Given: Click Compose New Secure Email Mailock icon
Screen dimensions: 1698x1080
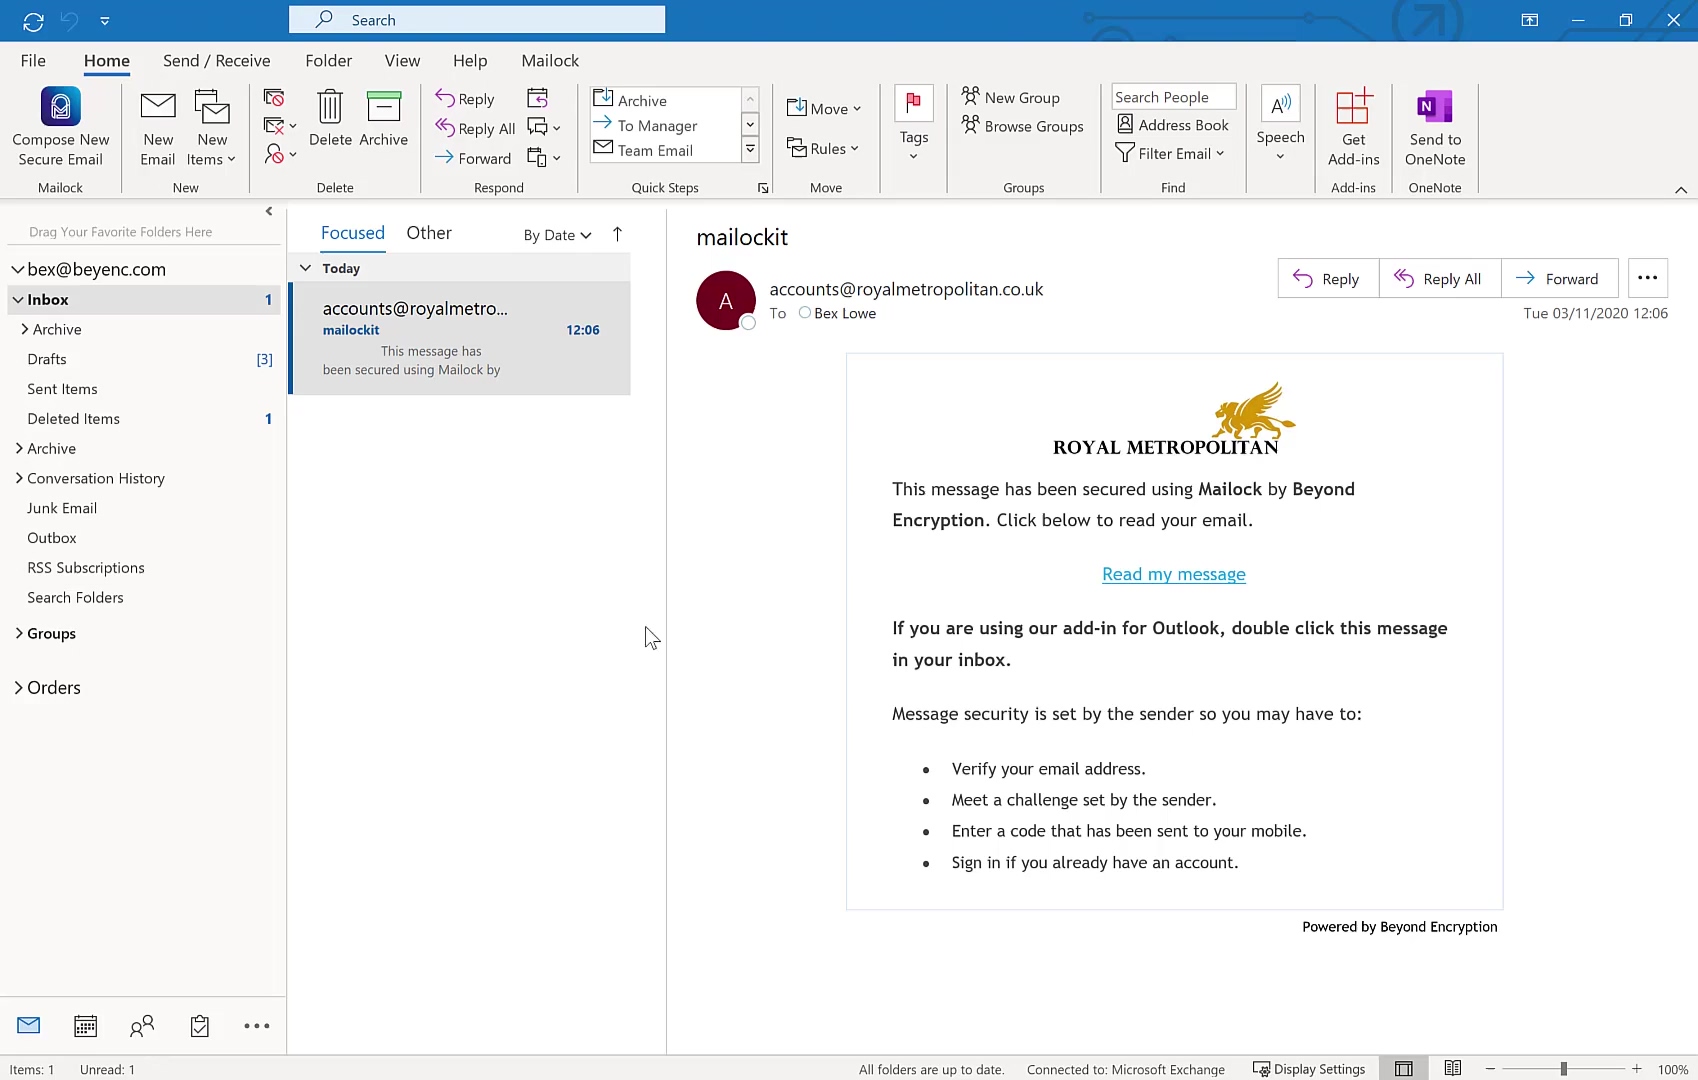Looking at the screenshot, I should click(60, 126).
